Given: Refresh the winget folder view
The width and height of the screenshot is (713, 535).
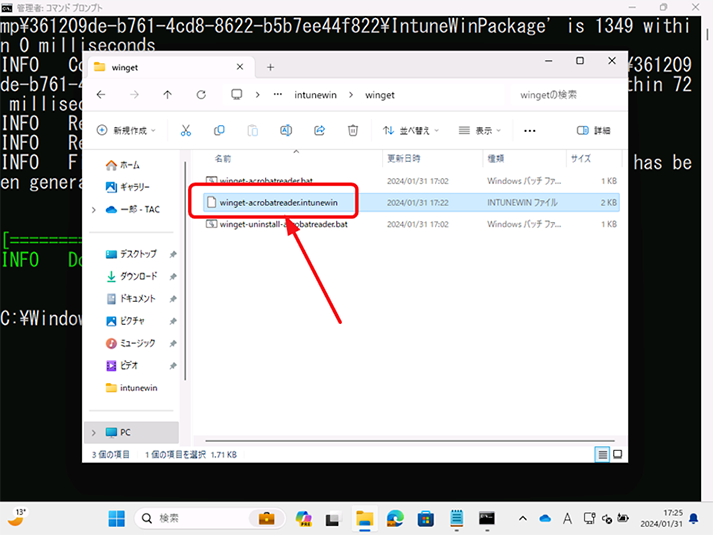Looking at the screenshot, I should (201, 95).
